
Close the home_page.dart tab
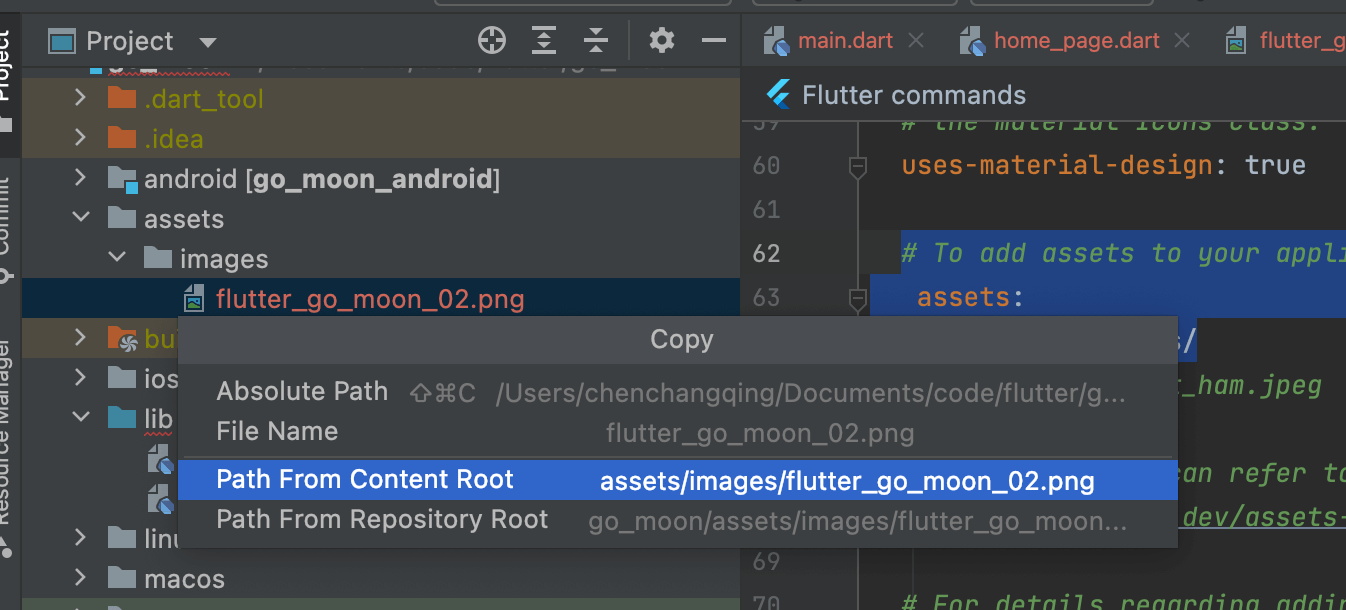coord(1183,41)
